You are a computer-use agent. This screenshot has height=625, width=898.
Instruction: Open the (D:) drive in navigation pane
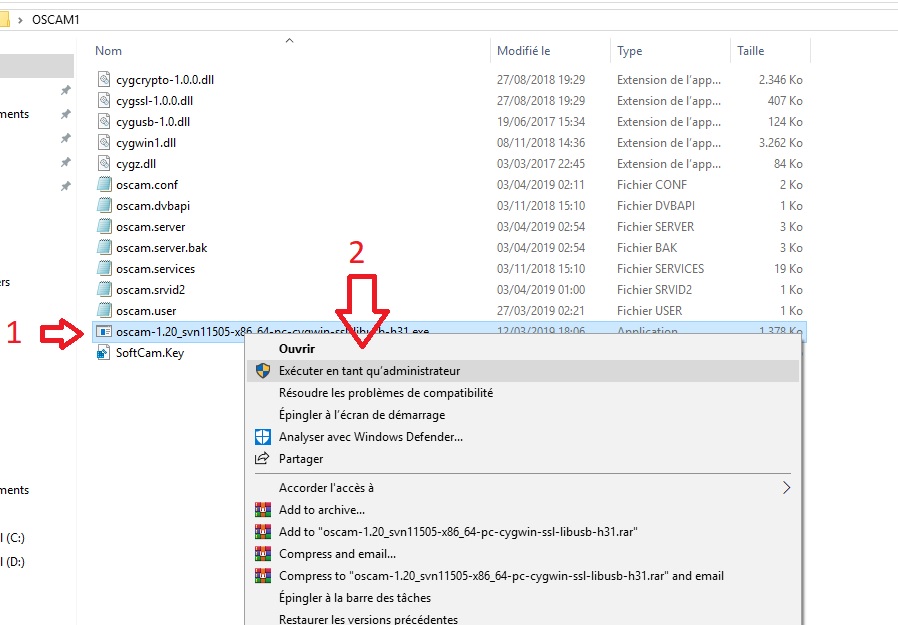(13, 561)
